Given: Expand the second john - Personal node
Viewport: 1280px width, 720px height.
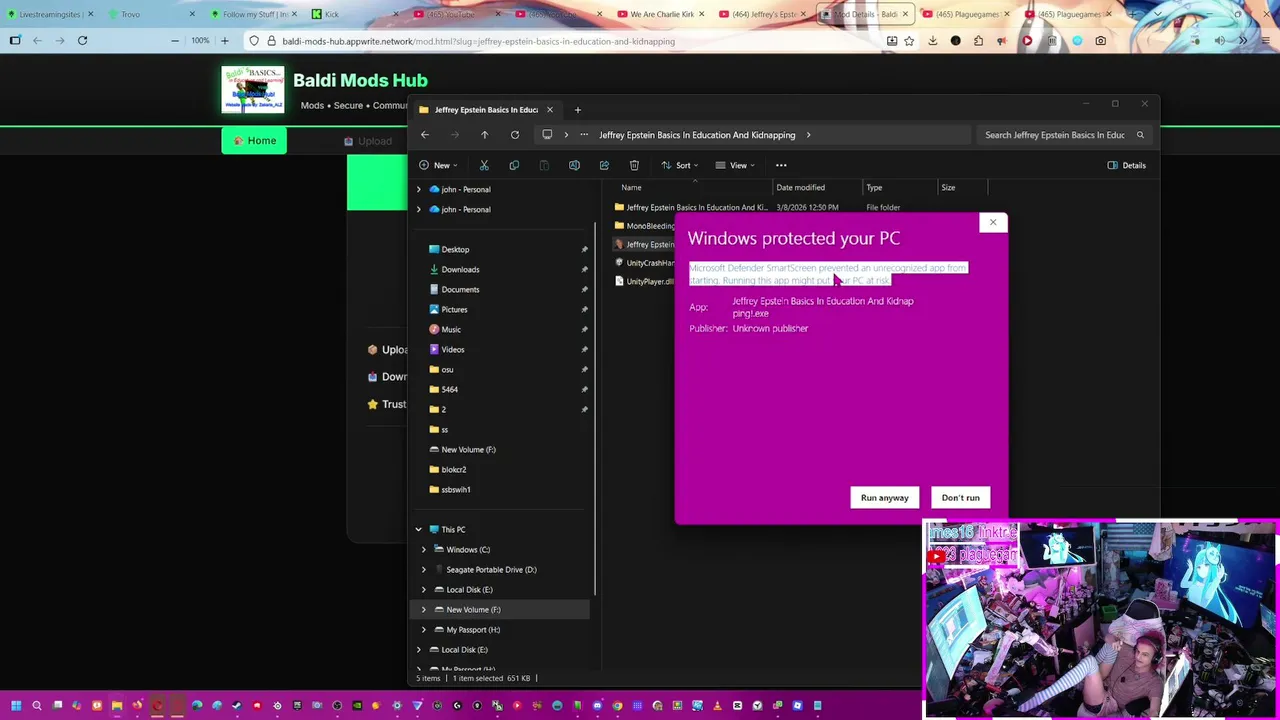Looking at the screenshot, I should (419, 209).
